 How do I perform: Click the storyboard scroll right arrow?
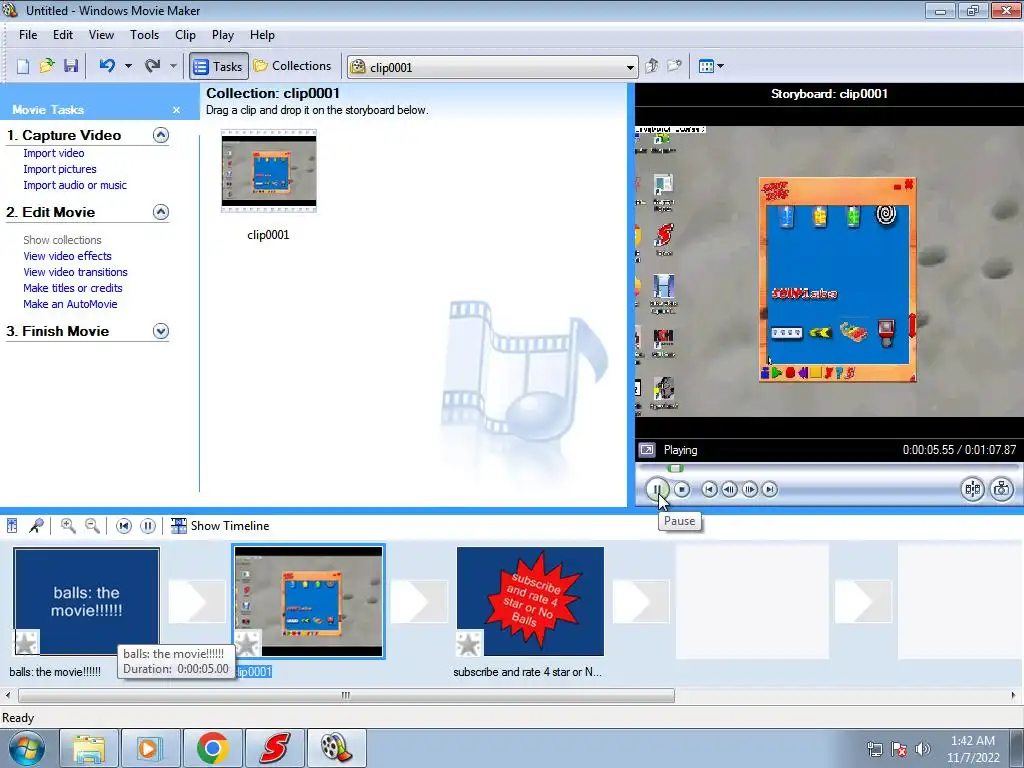[x=1014, y=696]
